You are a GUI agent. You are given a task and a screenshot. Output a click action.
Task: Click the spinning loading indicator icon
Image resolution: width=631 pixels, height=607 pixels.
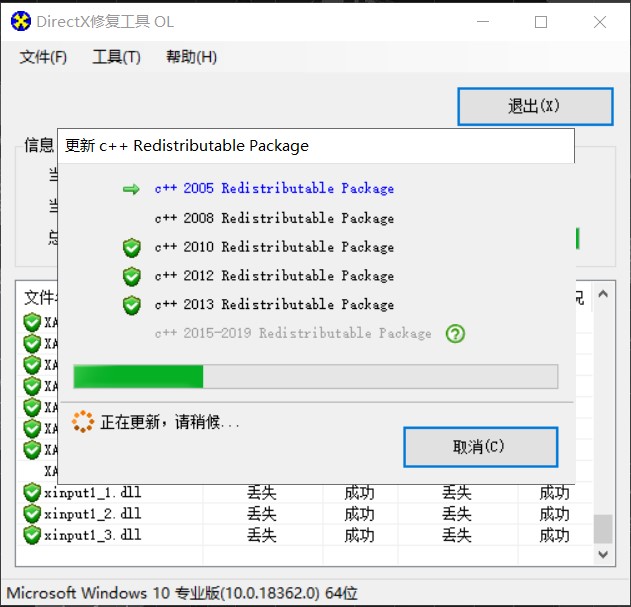pyautogui.click(x=83, y=421)
